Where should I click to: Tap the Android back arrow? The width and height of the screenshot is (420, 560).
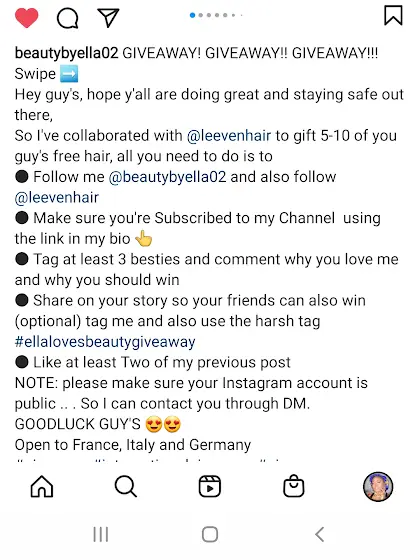[x=320, y=534]
